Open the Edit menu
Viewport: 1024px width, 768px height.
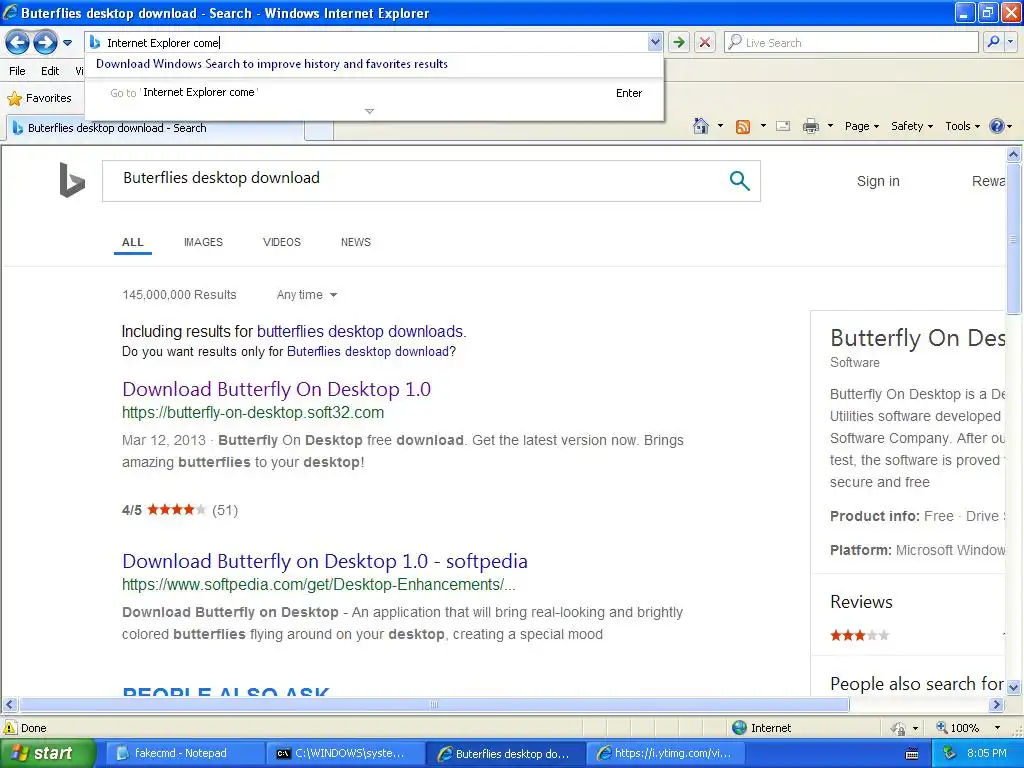coord(50,71)
